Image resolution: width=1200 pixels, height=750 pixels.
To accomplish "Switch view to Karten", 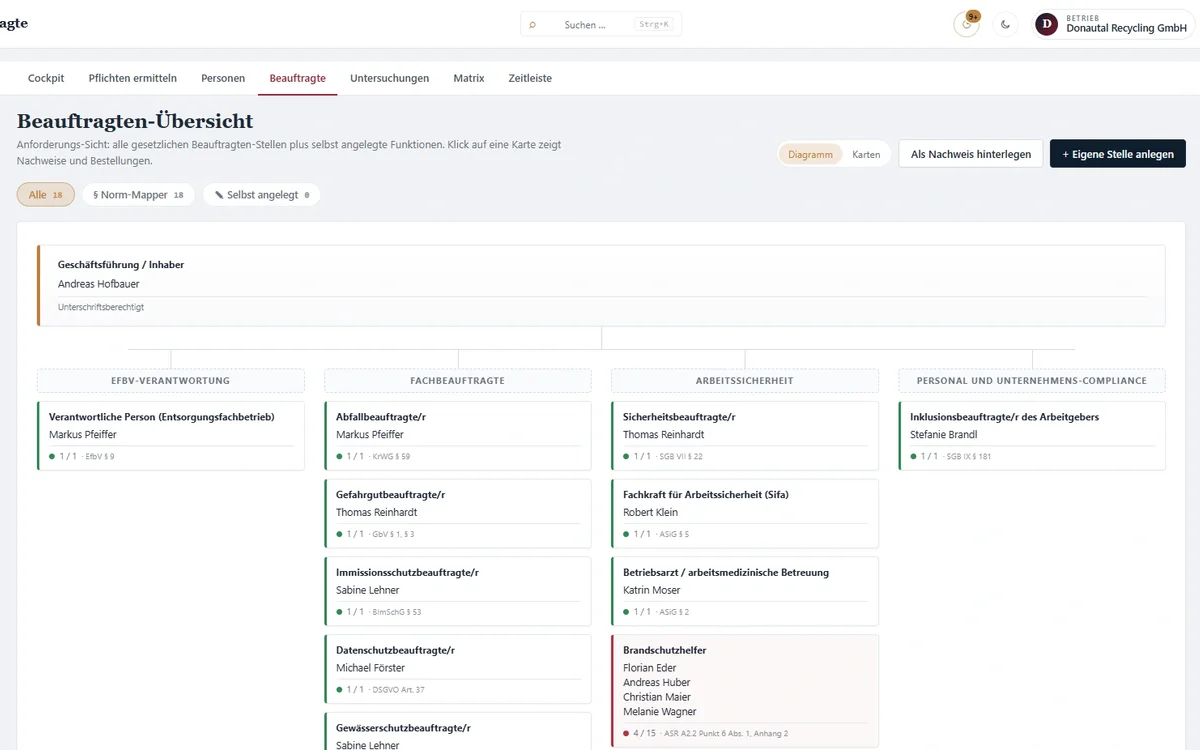I will [x=866, y=155].
